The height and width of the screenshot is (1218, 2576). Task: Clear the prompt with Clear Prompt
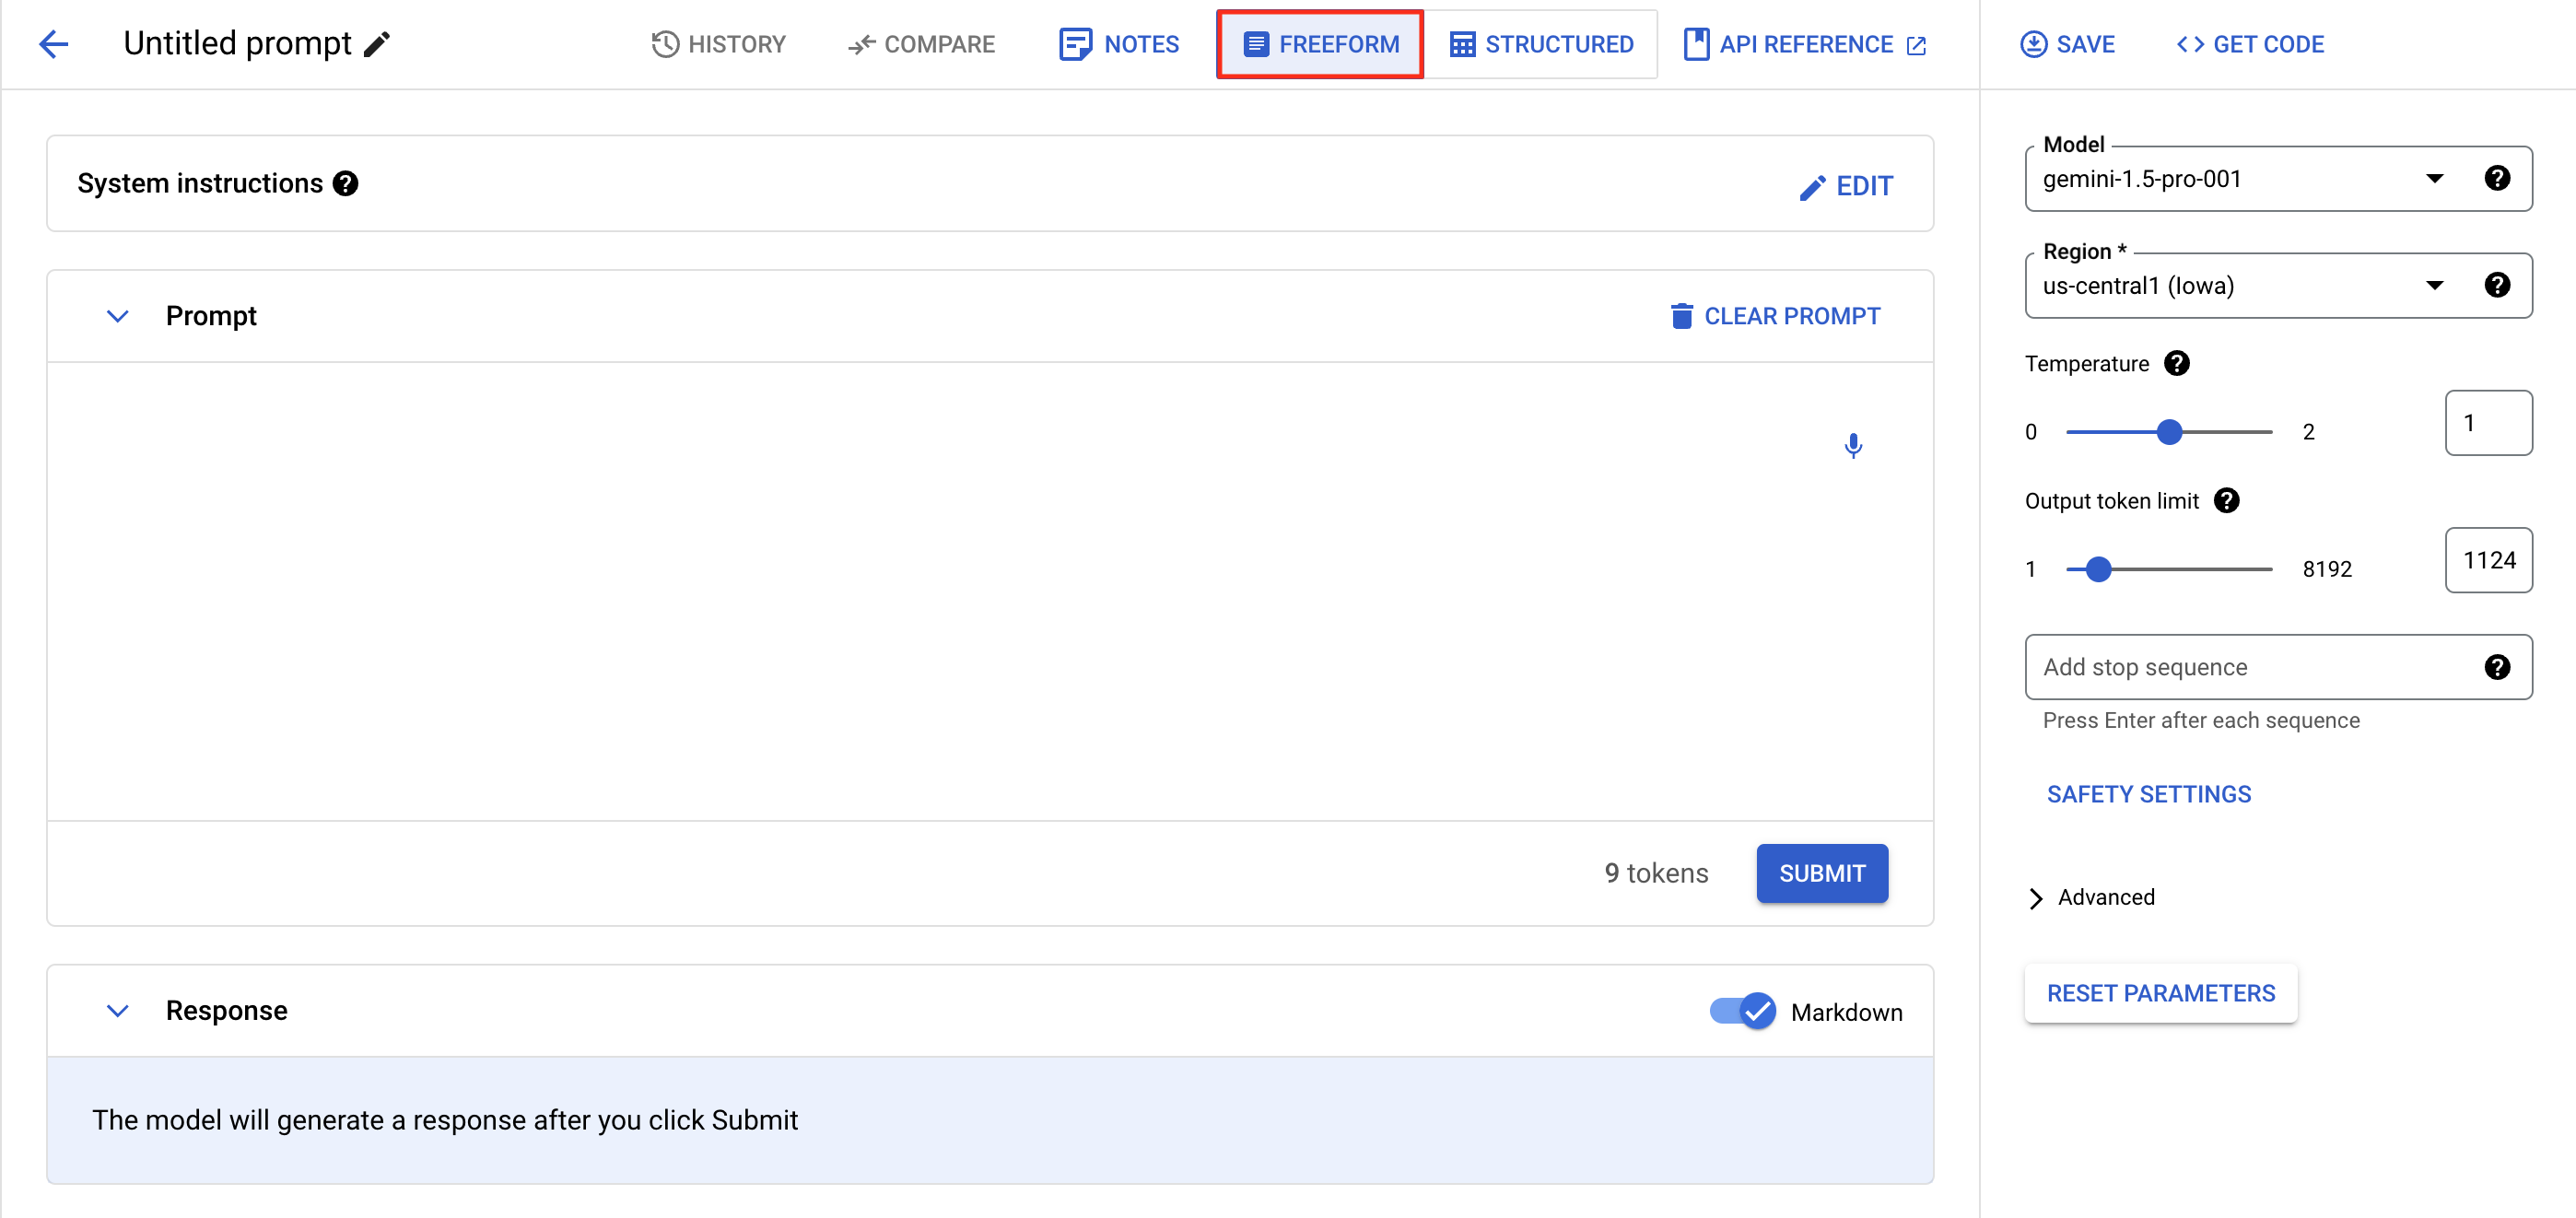(1775, 316)
